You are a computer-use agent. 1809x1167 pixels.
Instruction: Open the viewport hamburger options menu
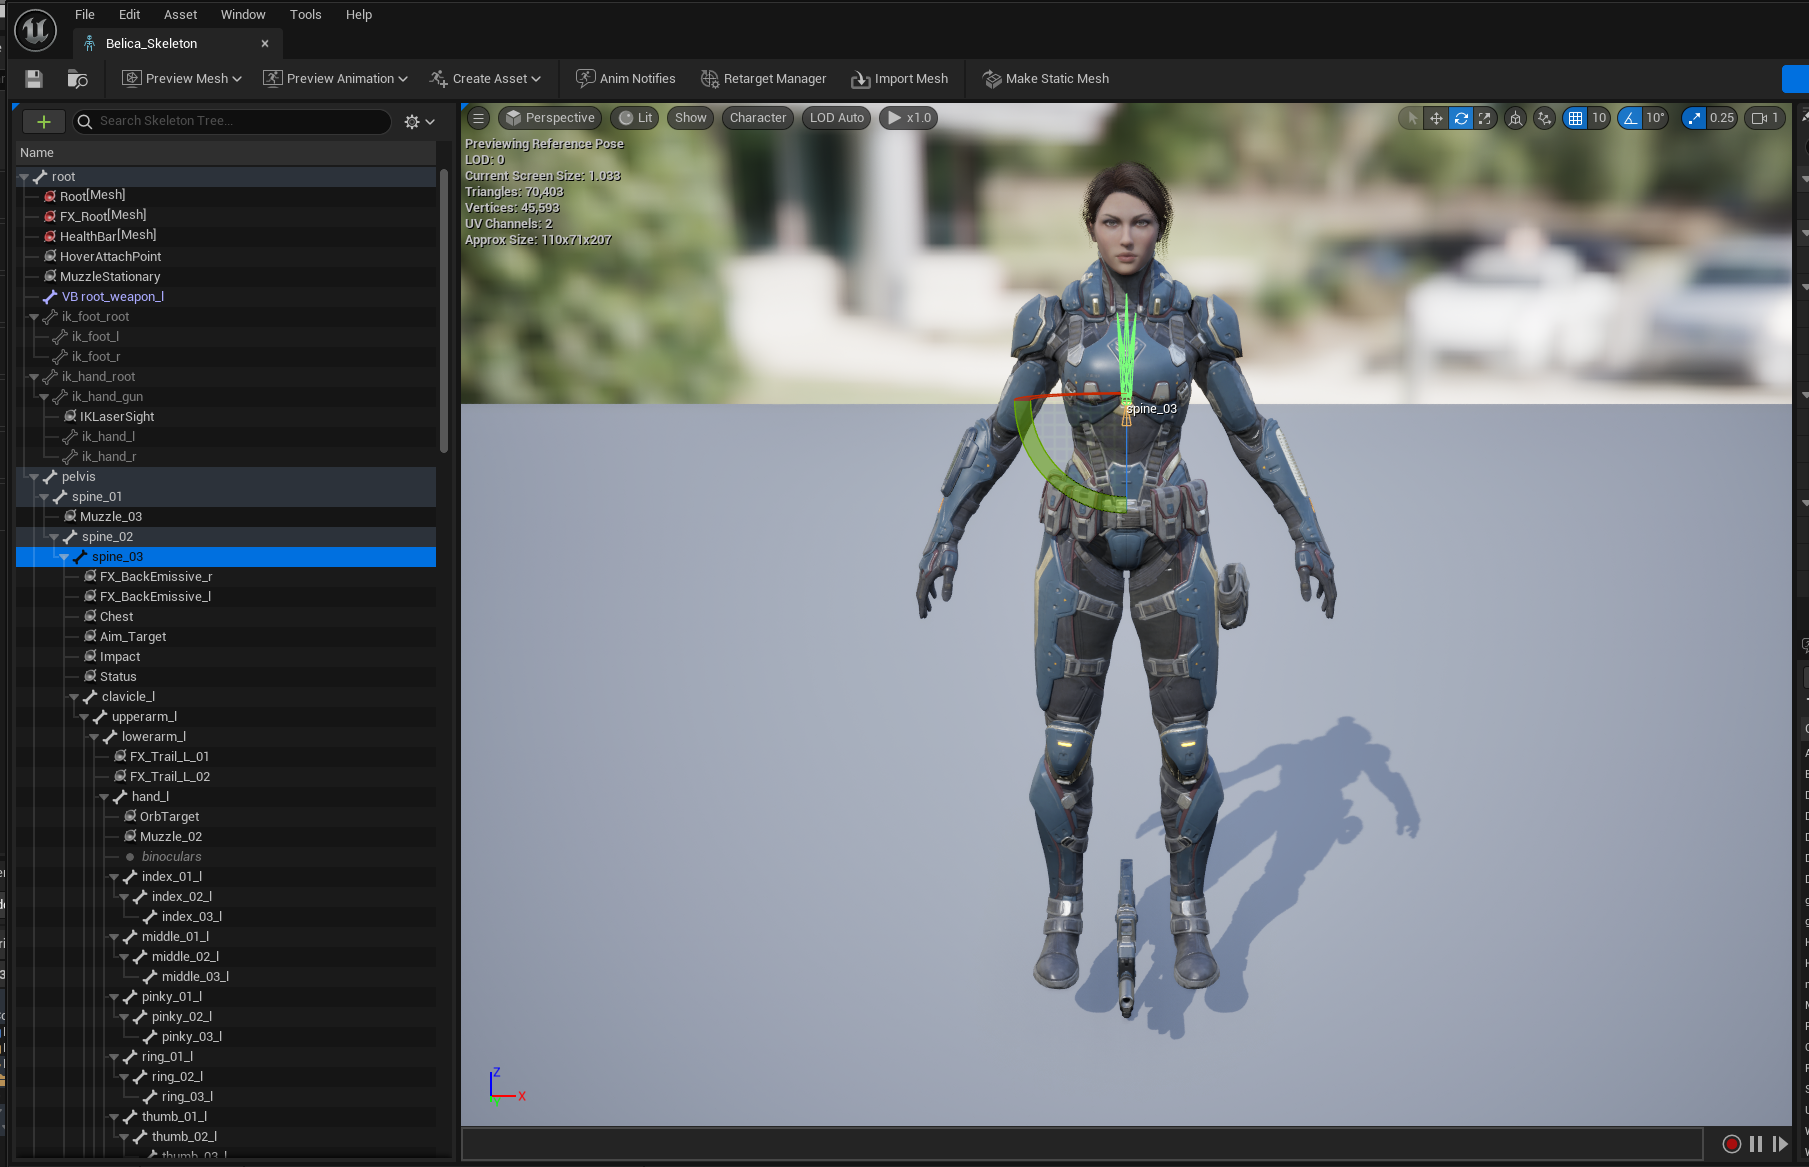point(478,118)
